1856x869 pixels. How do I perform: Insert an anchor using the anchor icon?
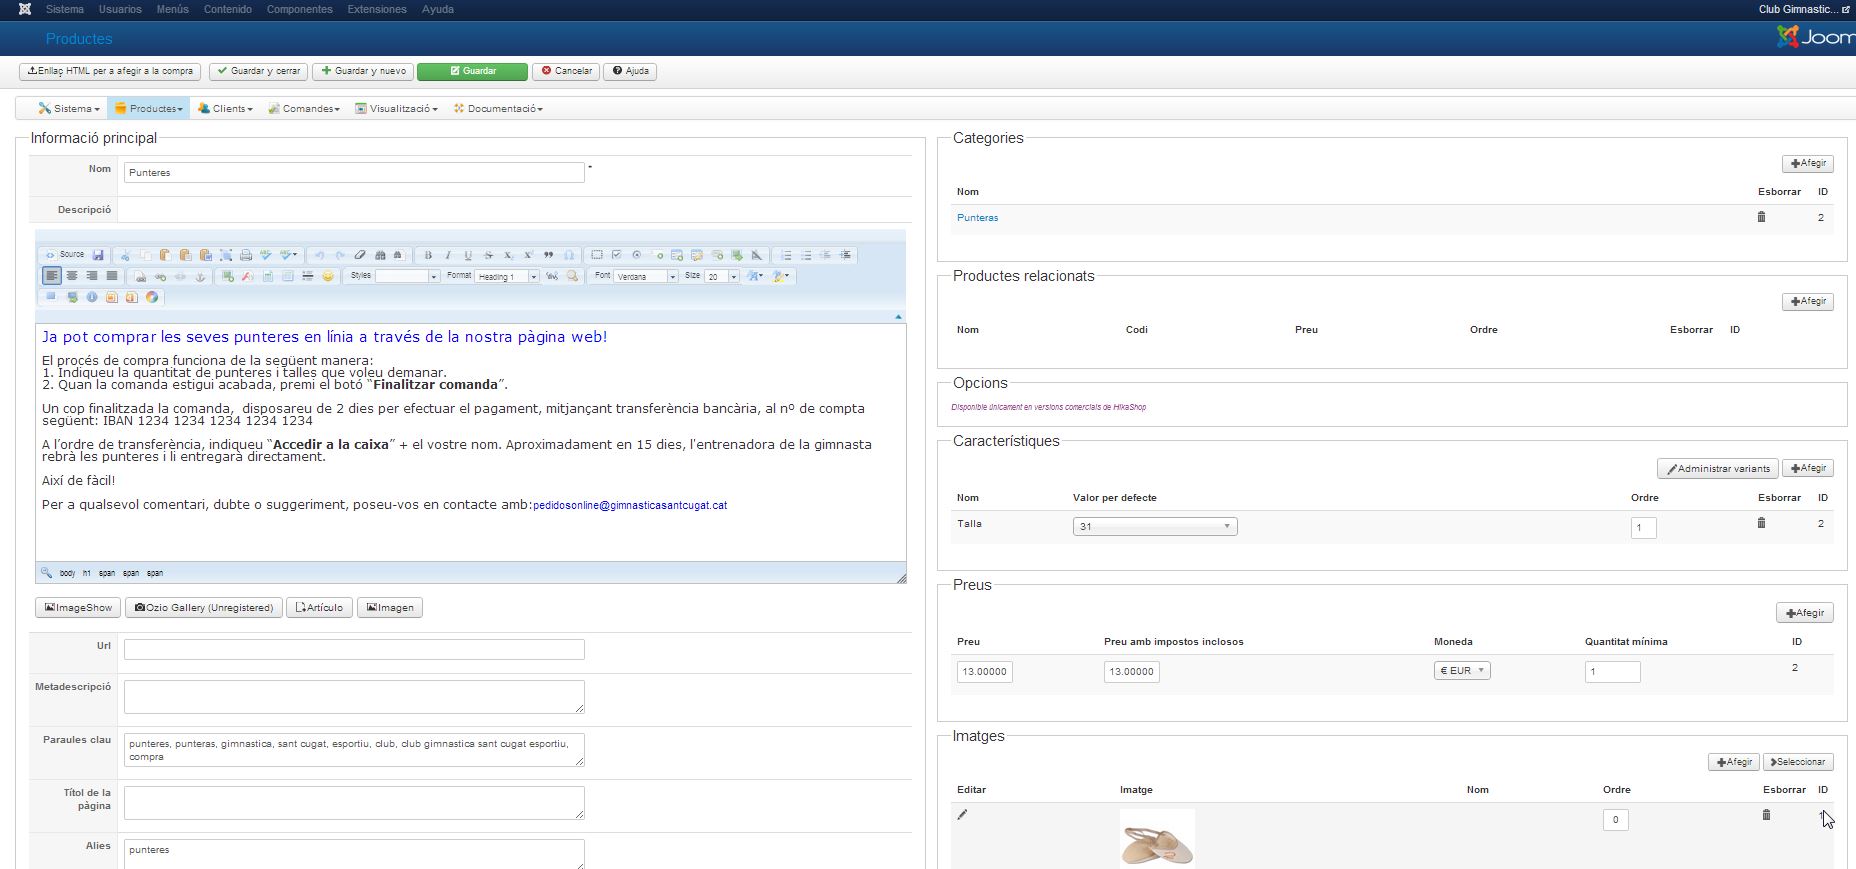pos(200,276)
